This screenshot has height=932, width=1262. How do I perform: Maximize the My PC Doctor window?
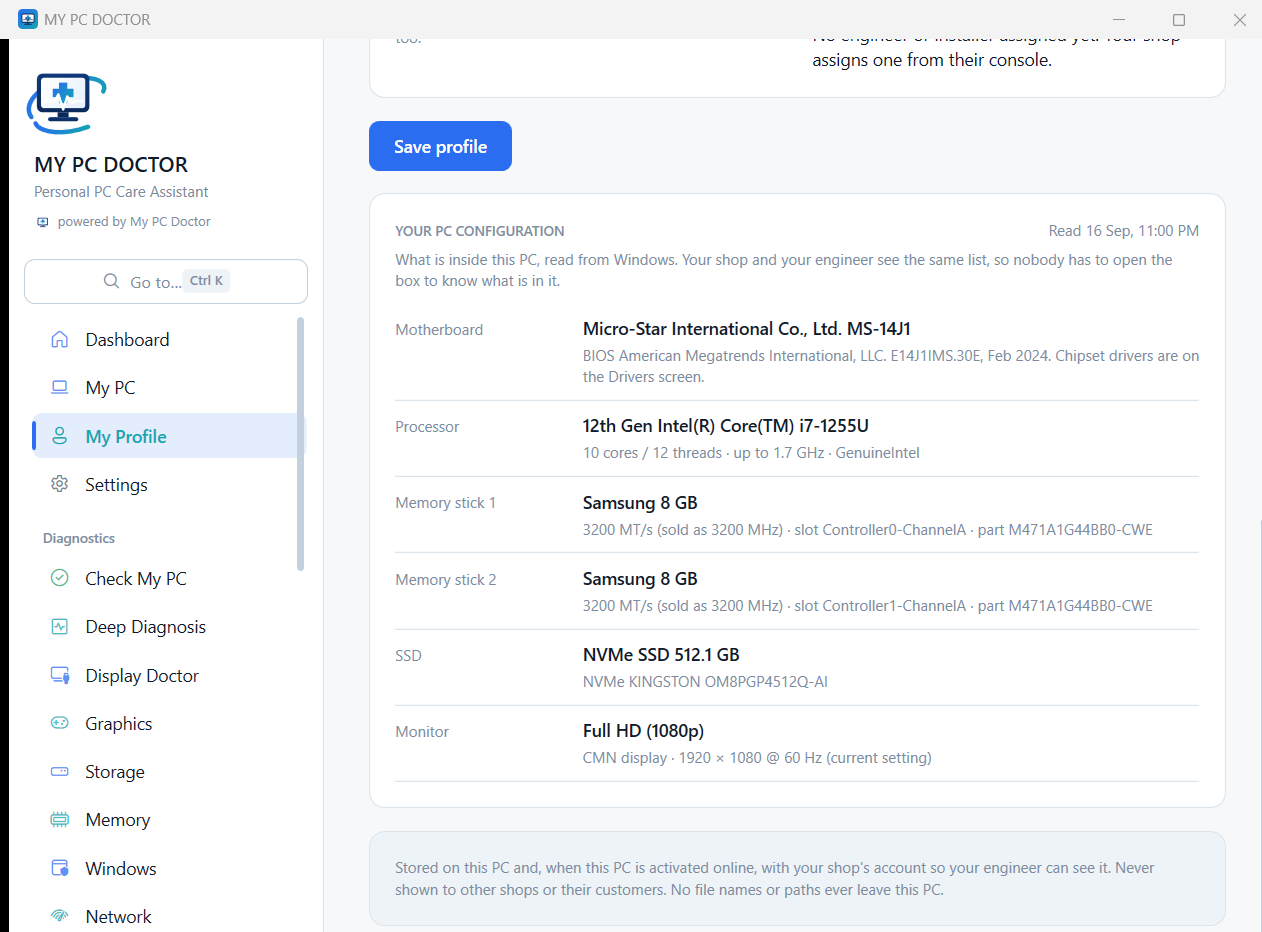coord(1179,20)
